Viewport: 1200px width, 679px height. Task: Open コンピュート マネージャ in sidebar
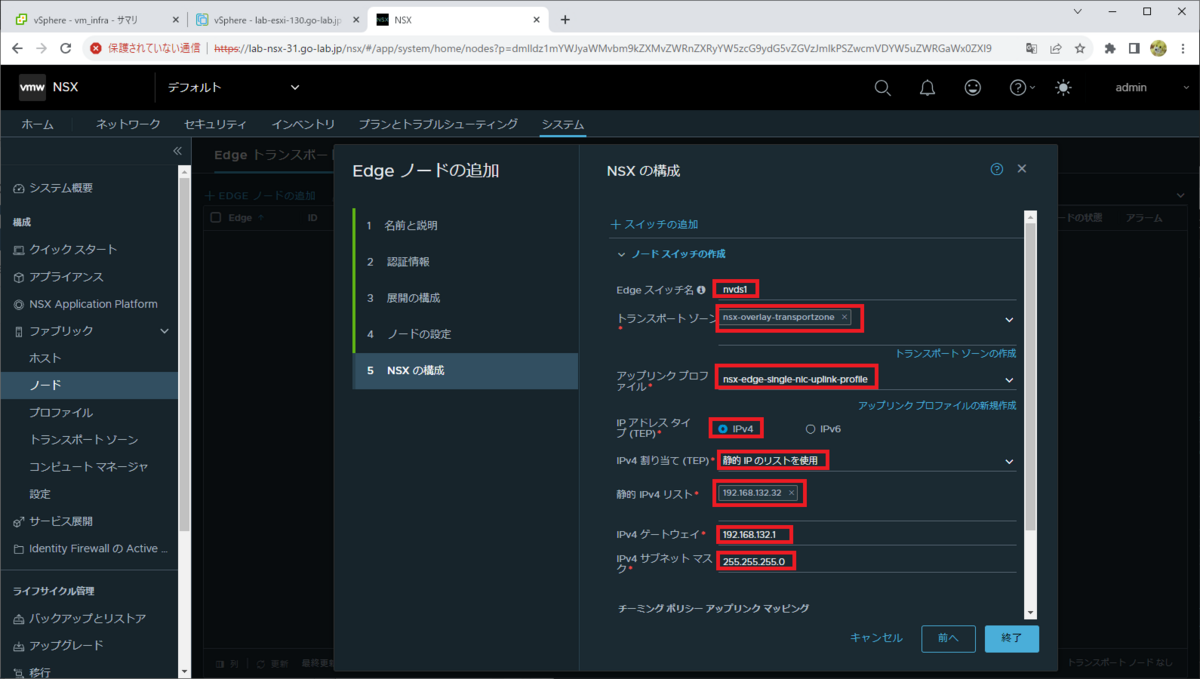click(90, 467)
